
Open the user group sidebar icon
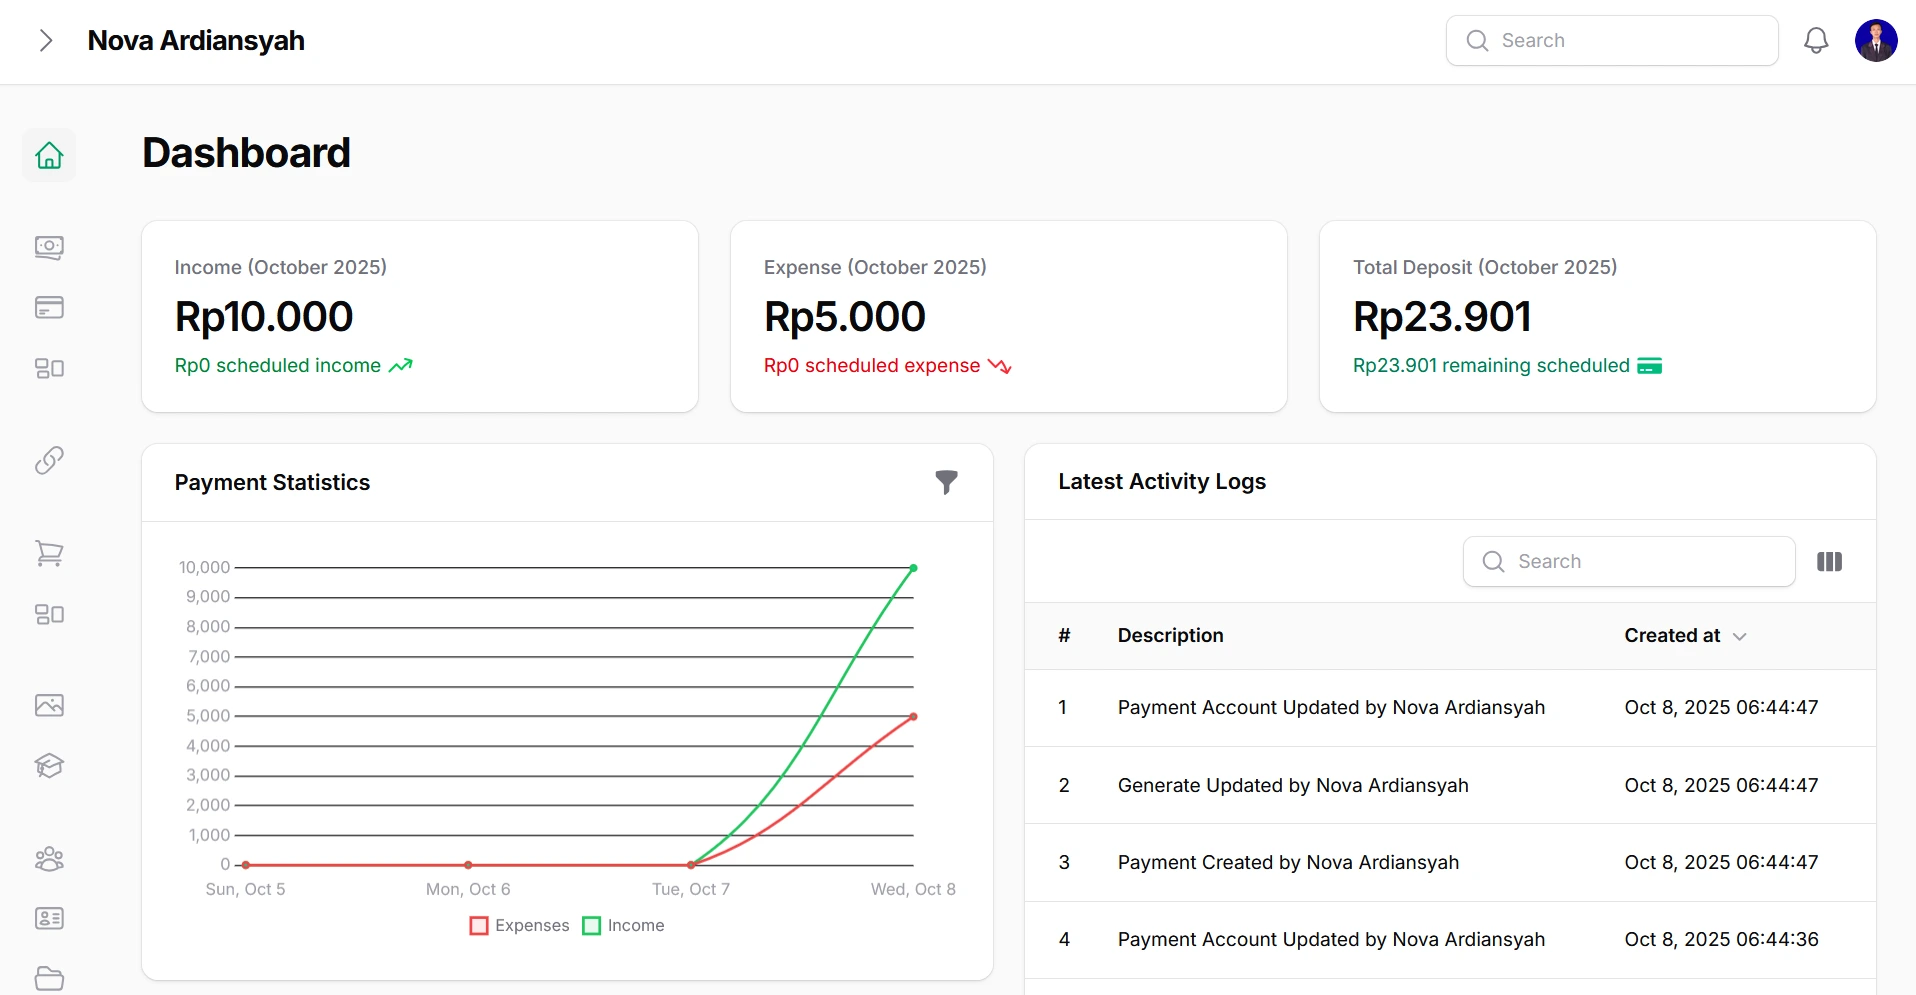click(x=49, y=859)
